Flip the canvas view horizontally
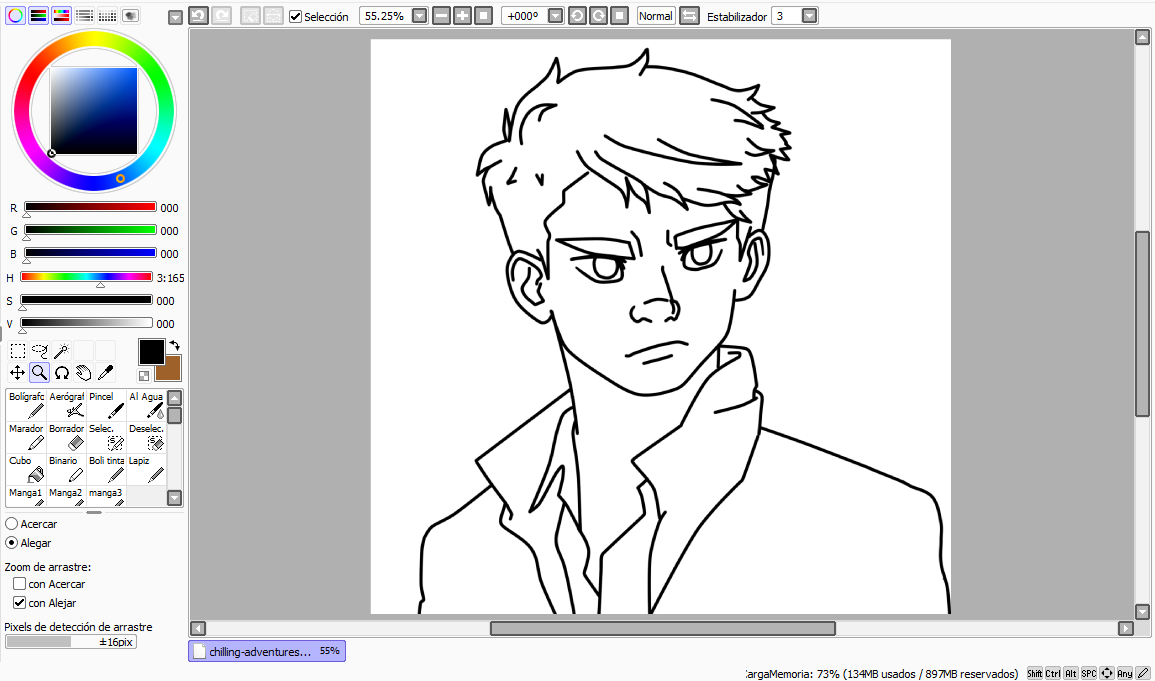The width and height of the screenshot is (1155, 681). click(689, 15)
